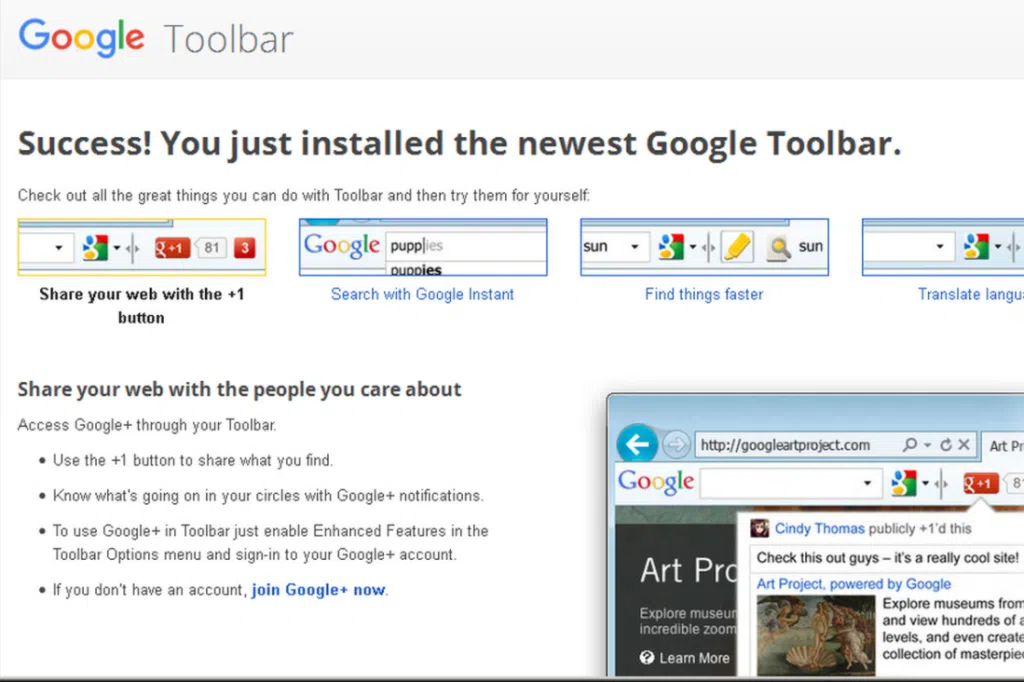The image size is (1024, 682).
Task: Click the 'join Google+ now' link
Action: (x=318, y=590)
